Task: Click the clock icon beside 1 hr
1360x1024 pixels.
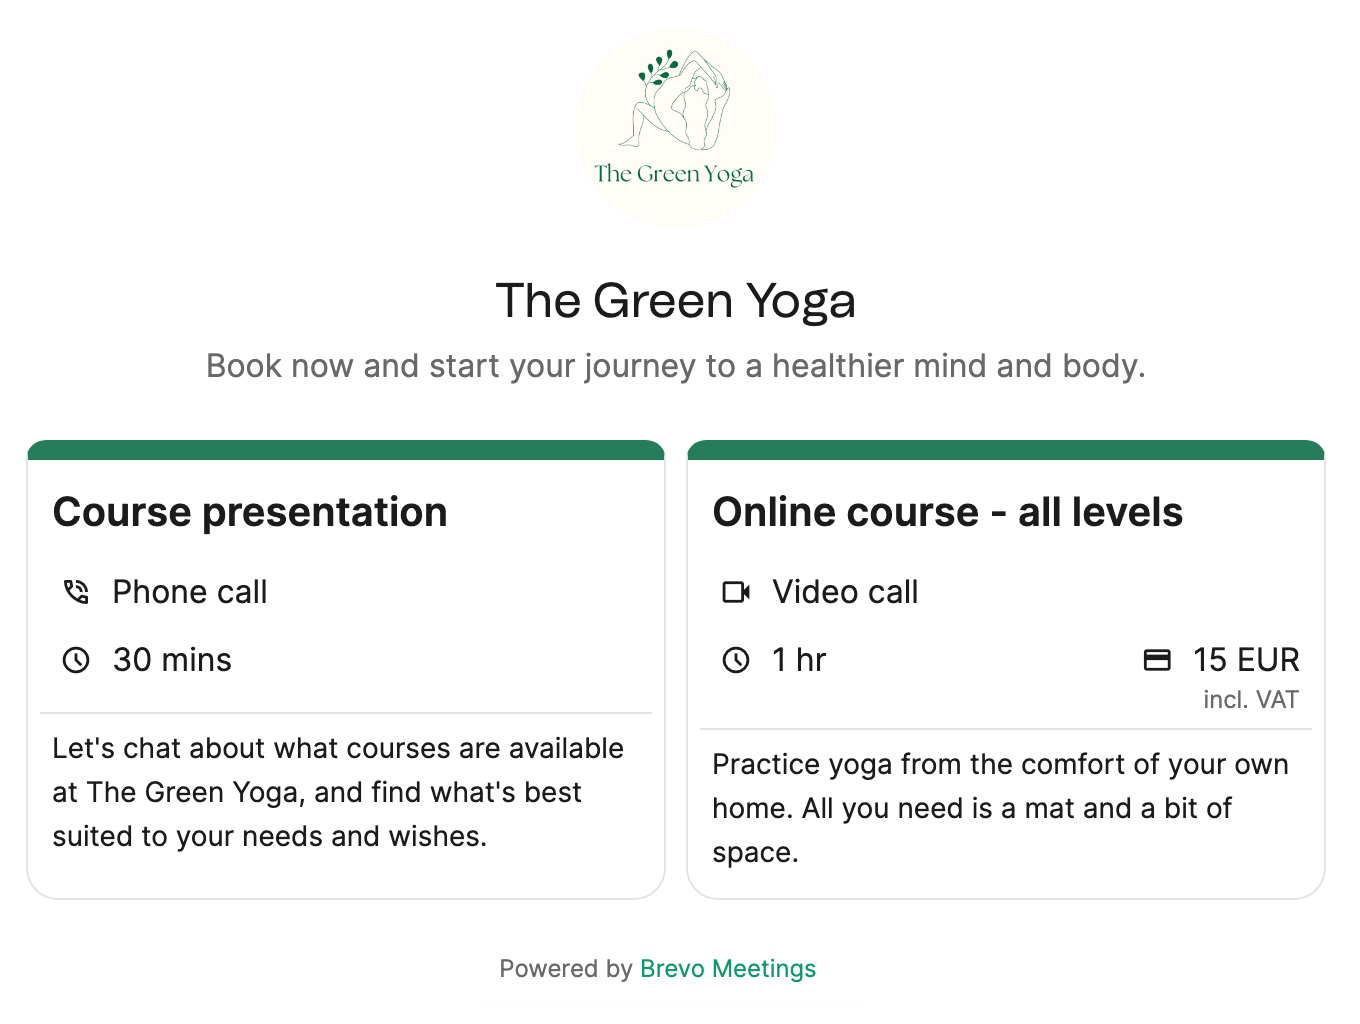Action: (x=736, y=660)
